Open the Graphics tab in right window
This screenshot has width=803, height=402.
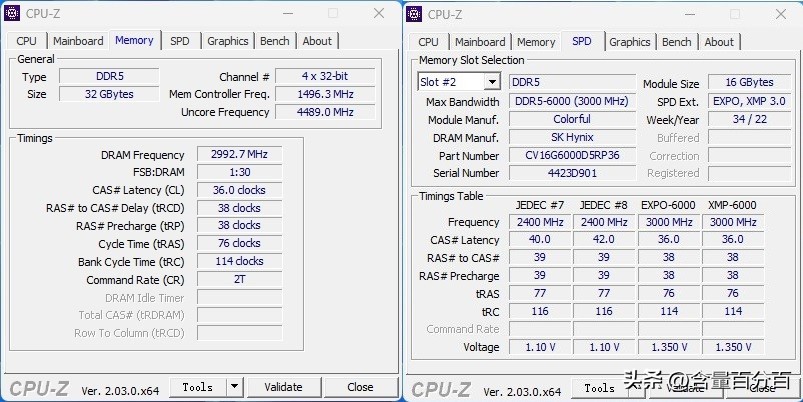click(x=630, y=42)
